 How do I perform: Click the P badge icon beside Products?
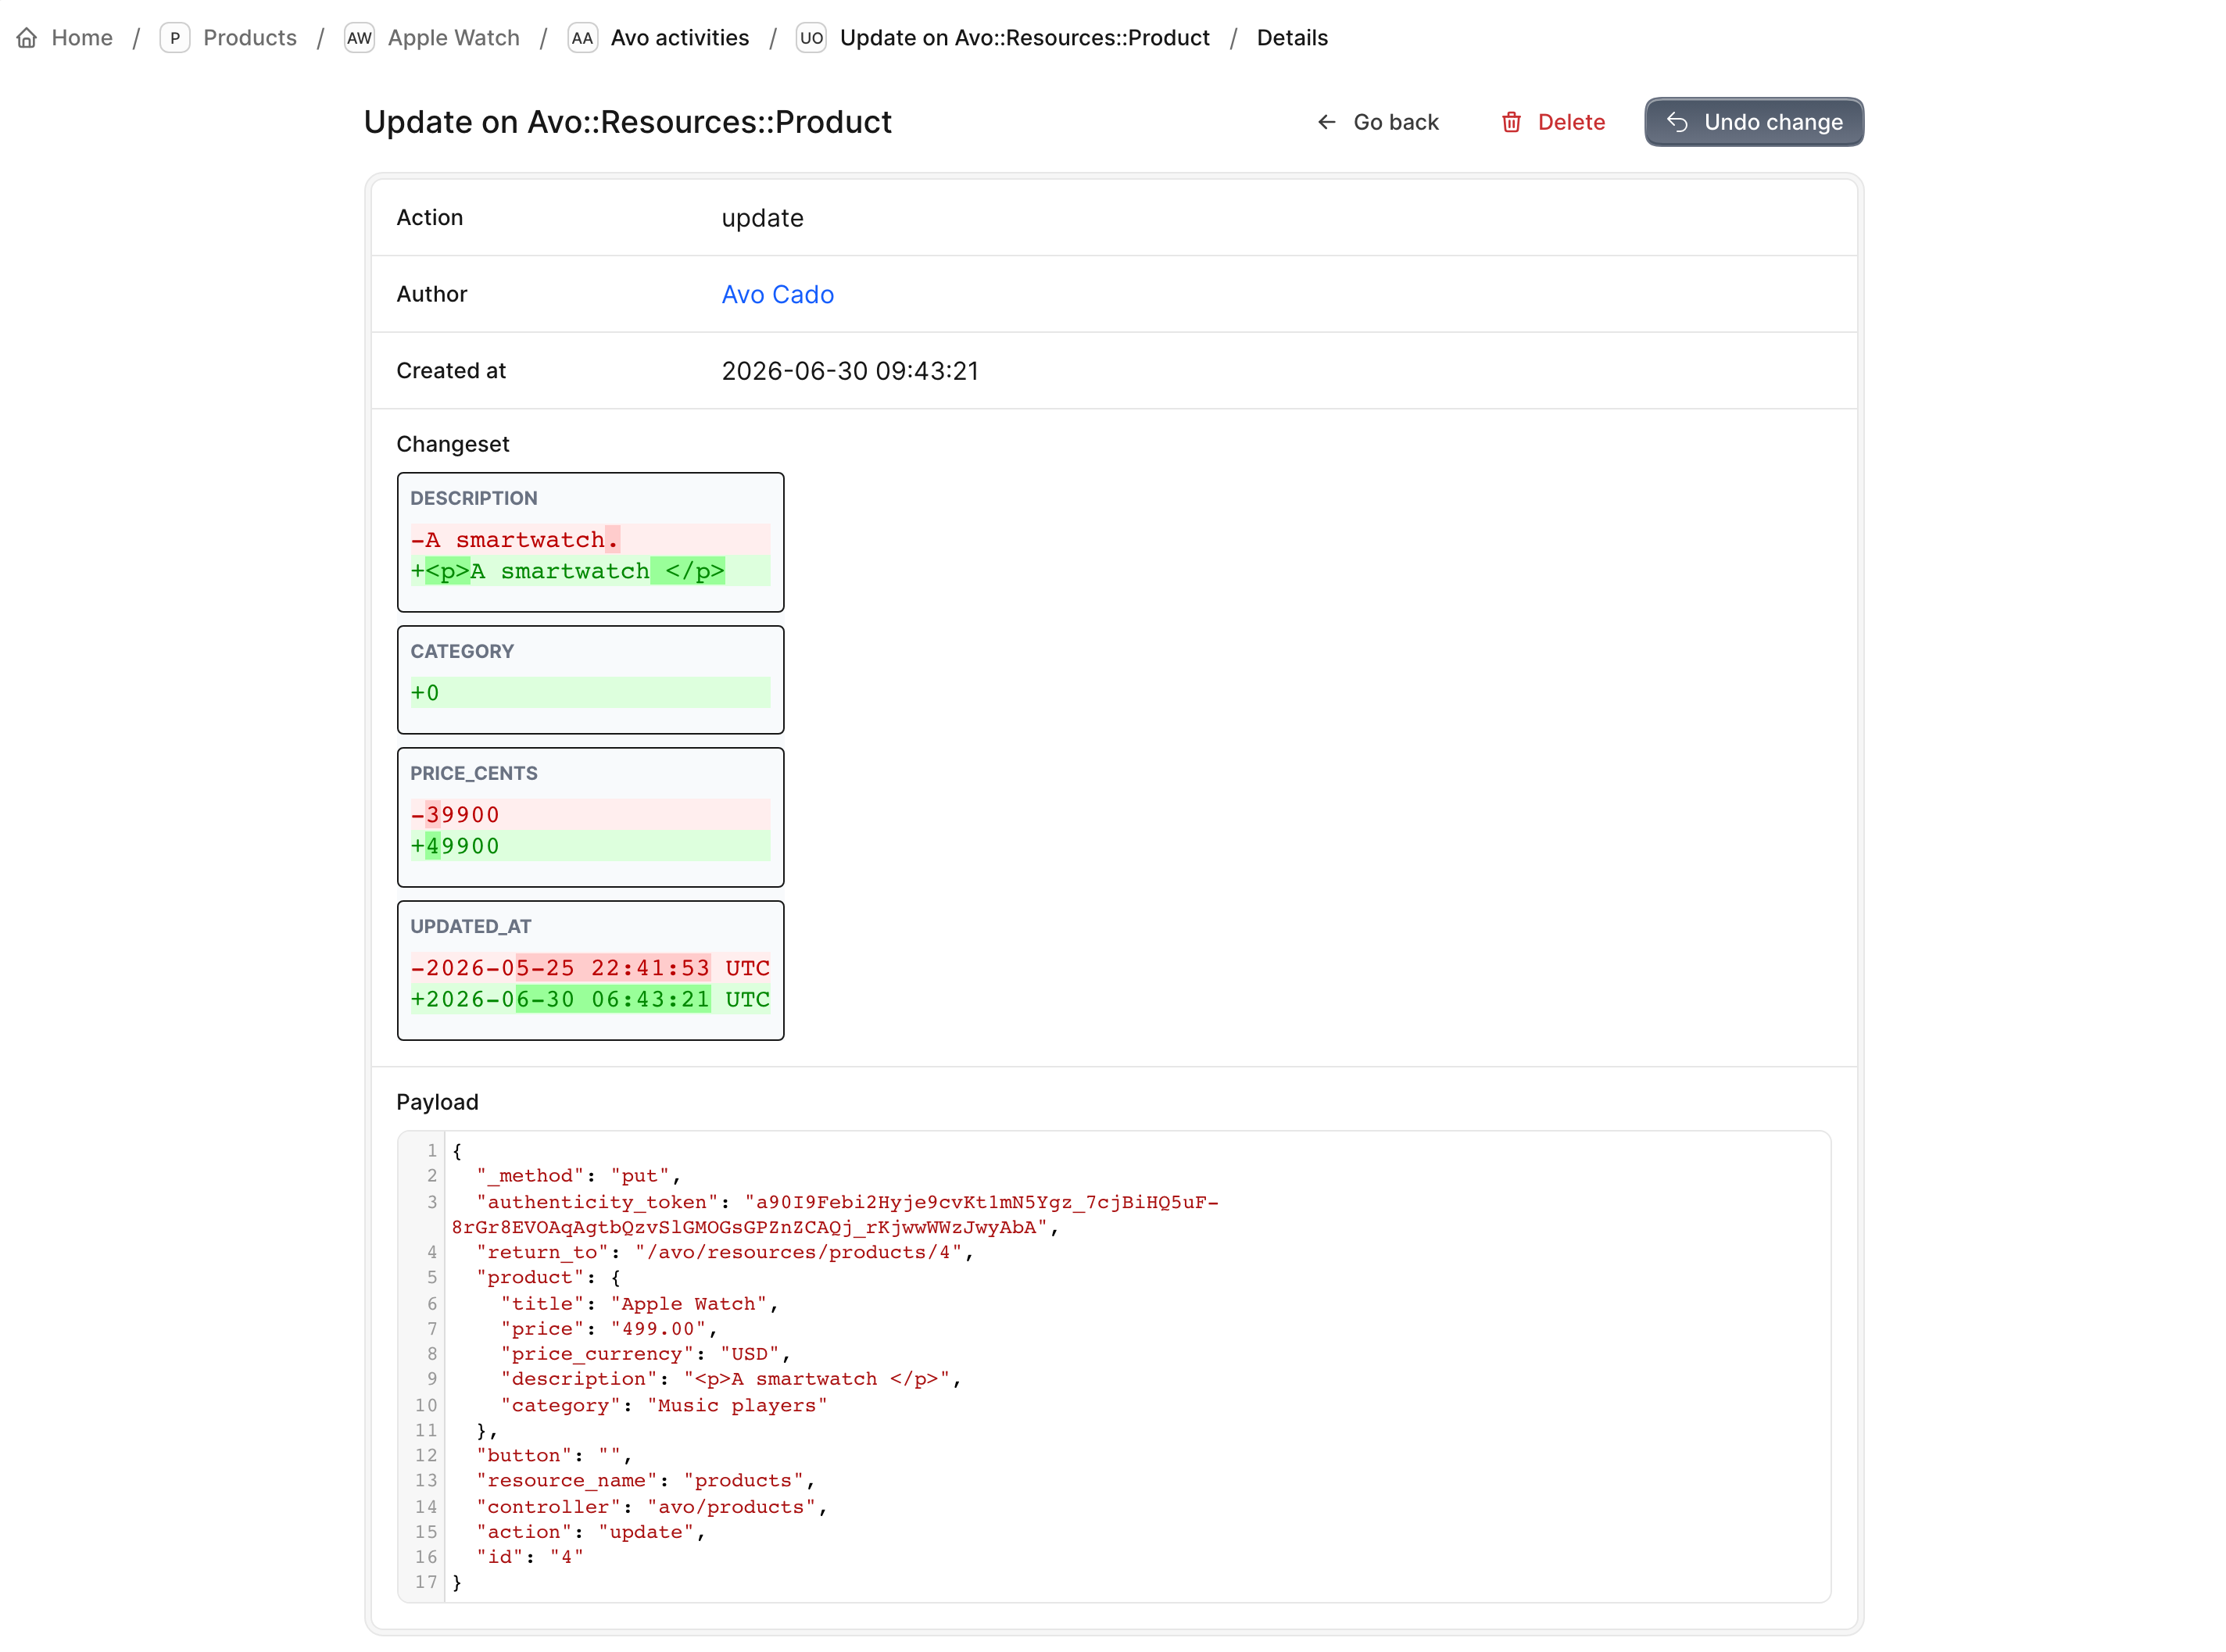pyautogui.click(x=175, y=38)
